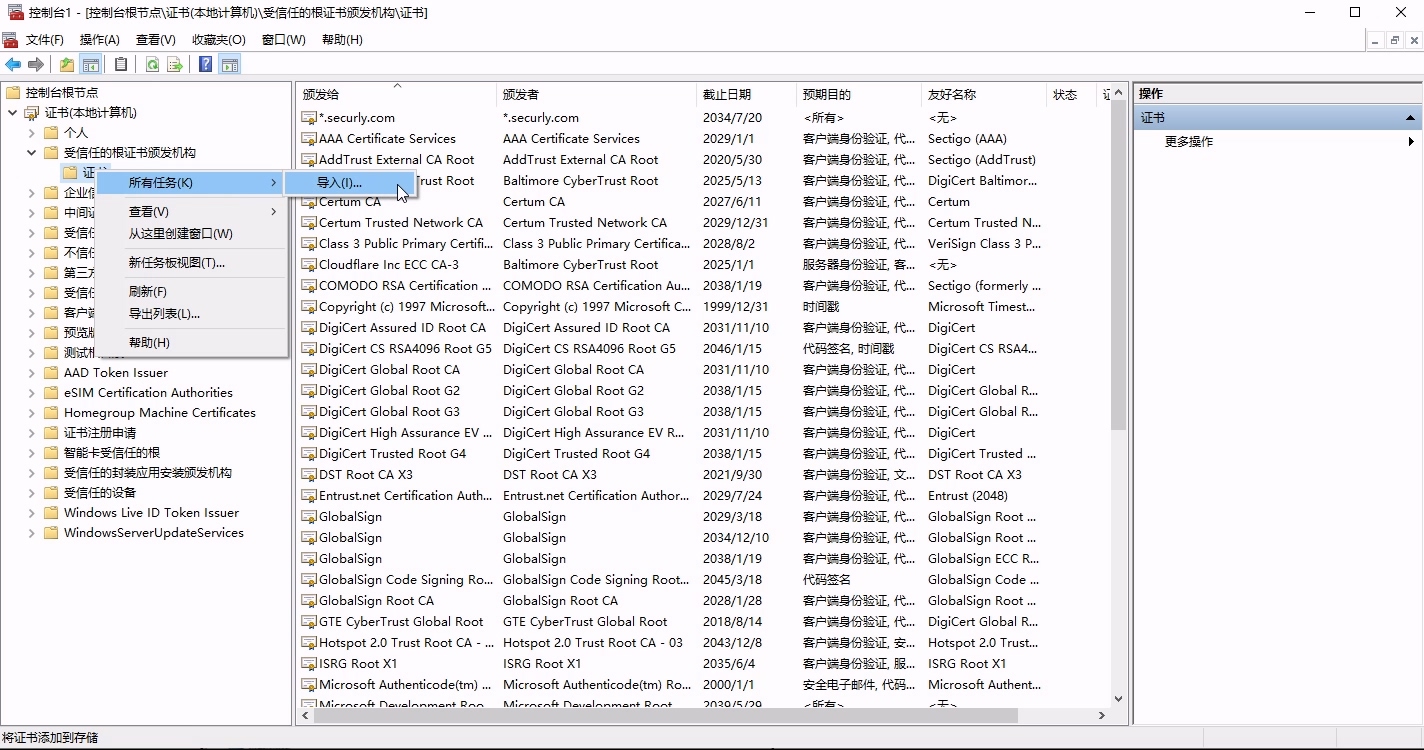Click the certificate list horizontal scrollbar thumb
This screenshot has width=1424, height=750.
click(664, 716)
